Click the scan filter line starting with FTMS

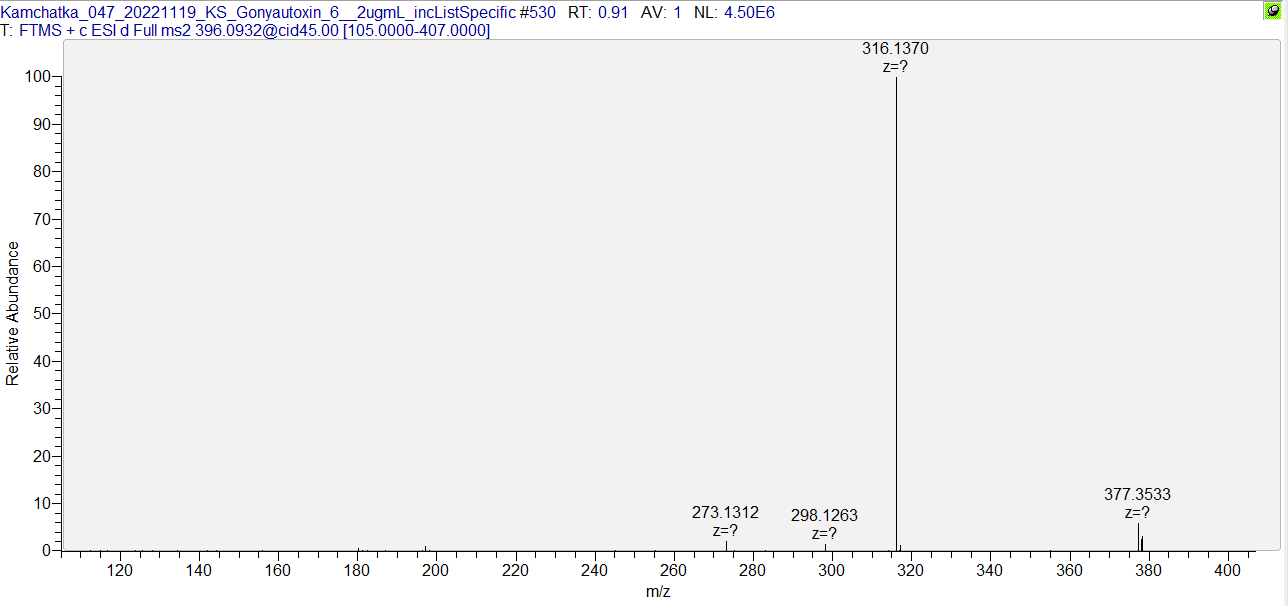click(245, 31)
